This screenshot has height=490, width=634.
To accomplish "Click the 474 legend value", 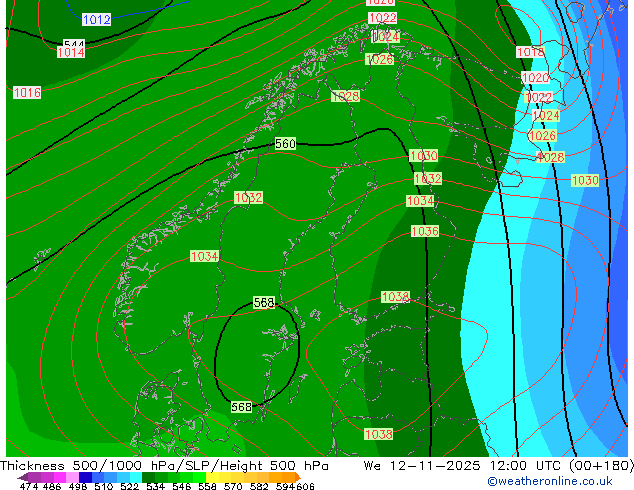I will click(29, 486).
